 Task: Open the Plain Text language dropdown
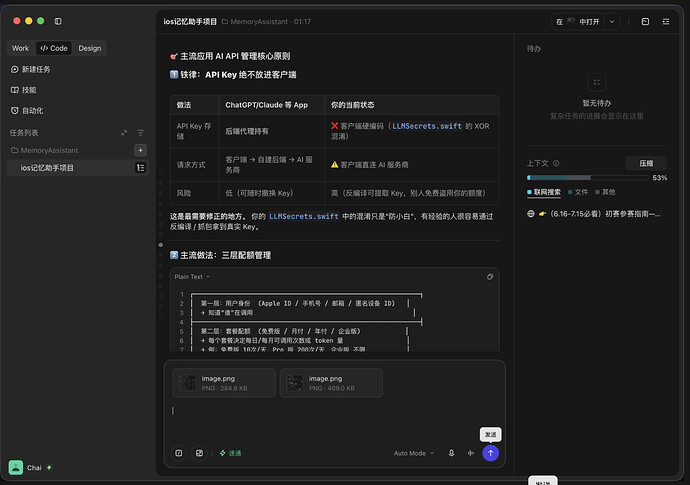pyautogui.click(x=192, y=277)
